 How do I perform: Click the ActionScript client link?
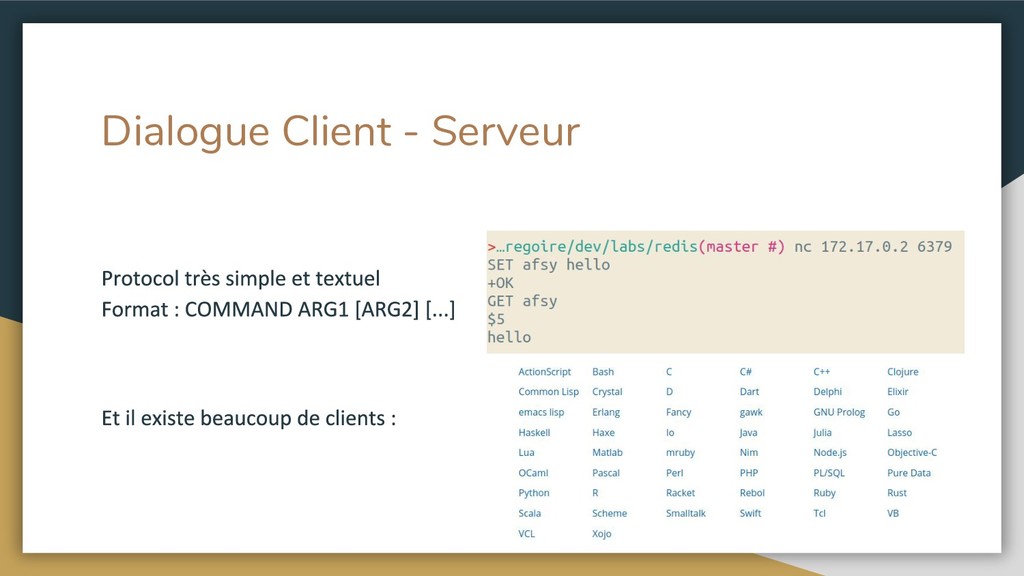pyautogui.click(x=544, y=372)
